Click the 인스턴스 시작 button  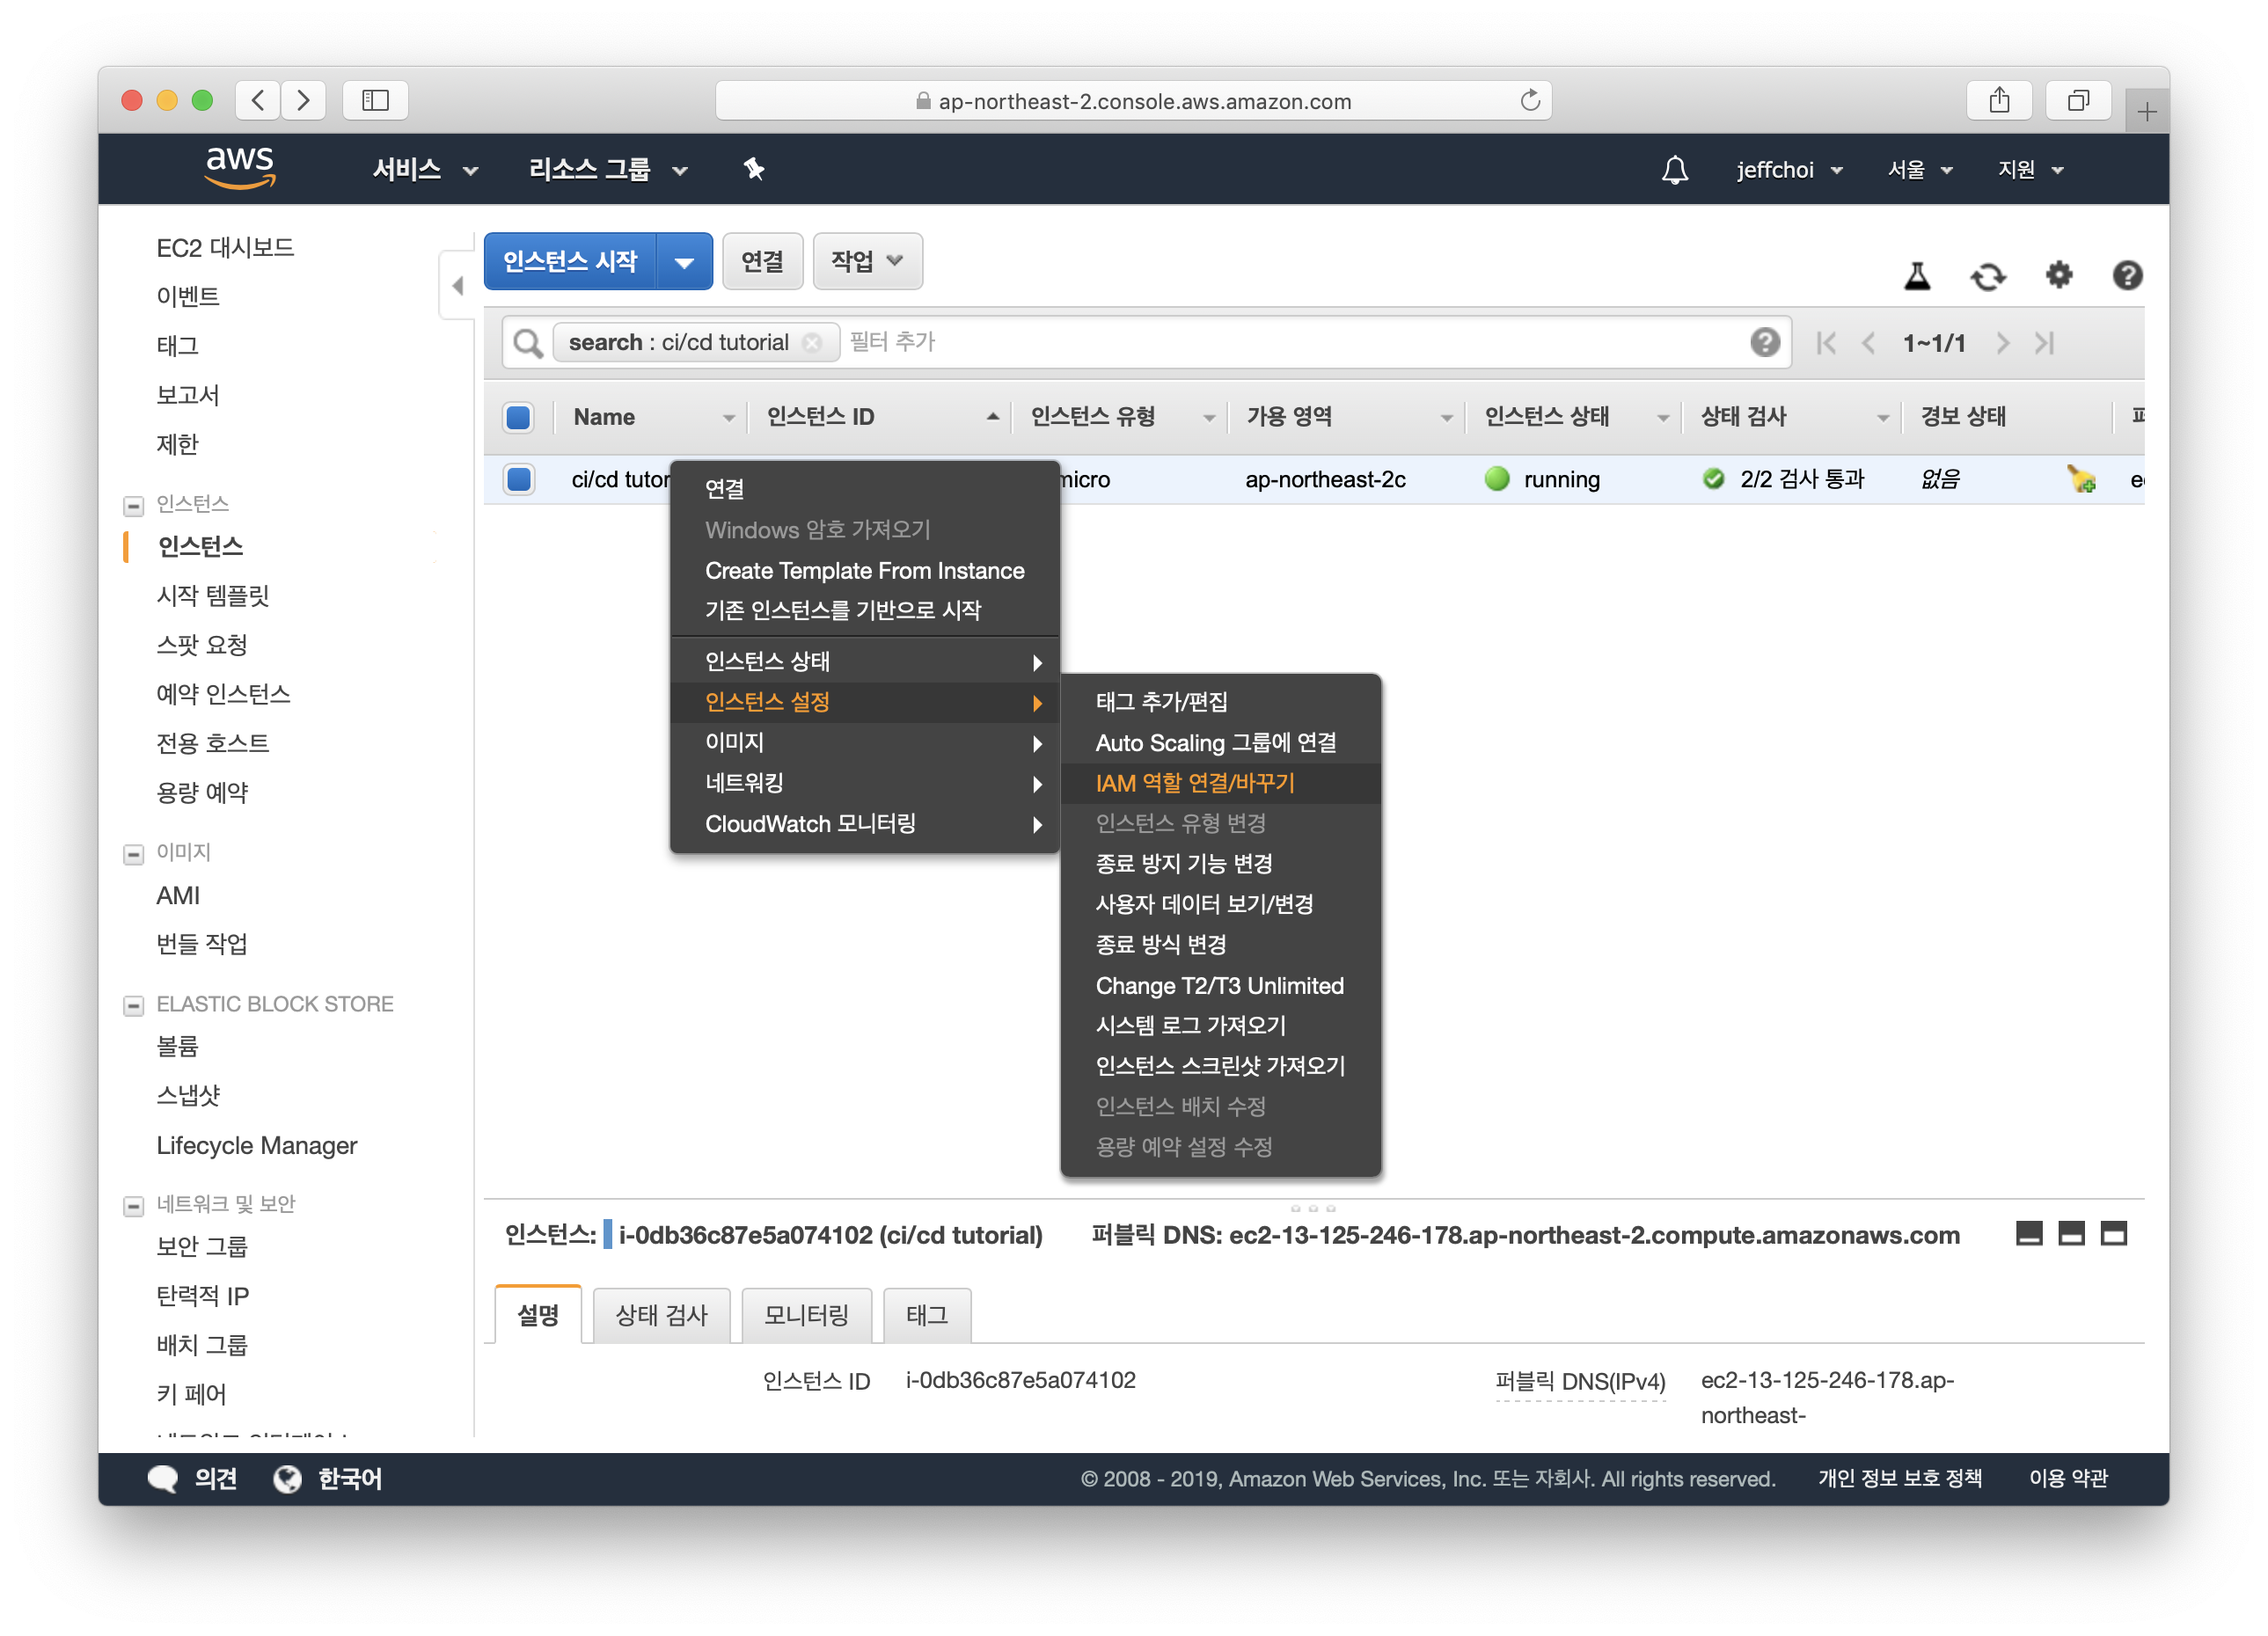click(570, 262)
